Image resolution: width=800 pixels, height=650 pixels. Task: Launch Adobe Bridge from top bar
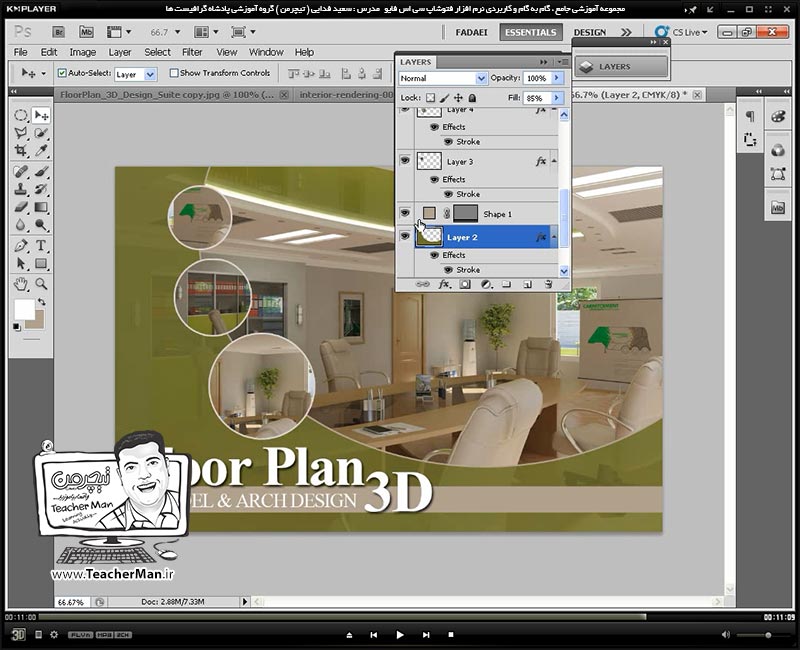tap(59, 32)
